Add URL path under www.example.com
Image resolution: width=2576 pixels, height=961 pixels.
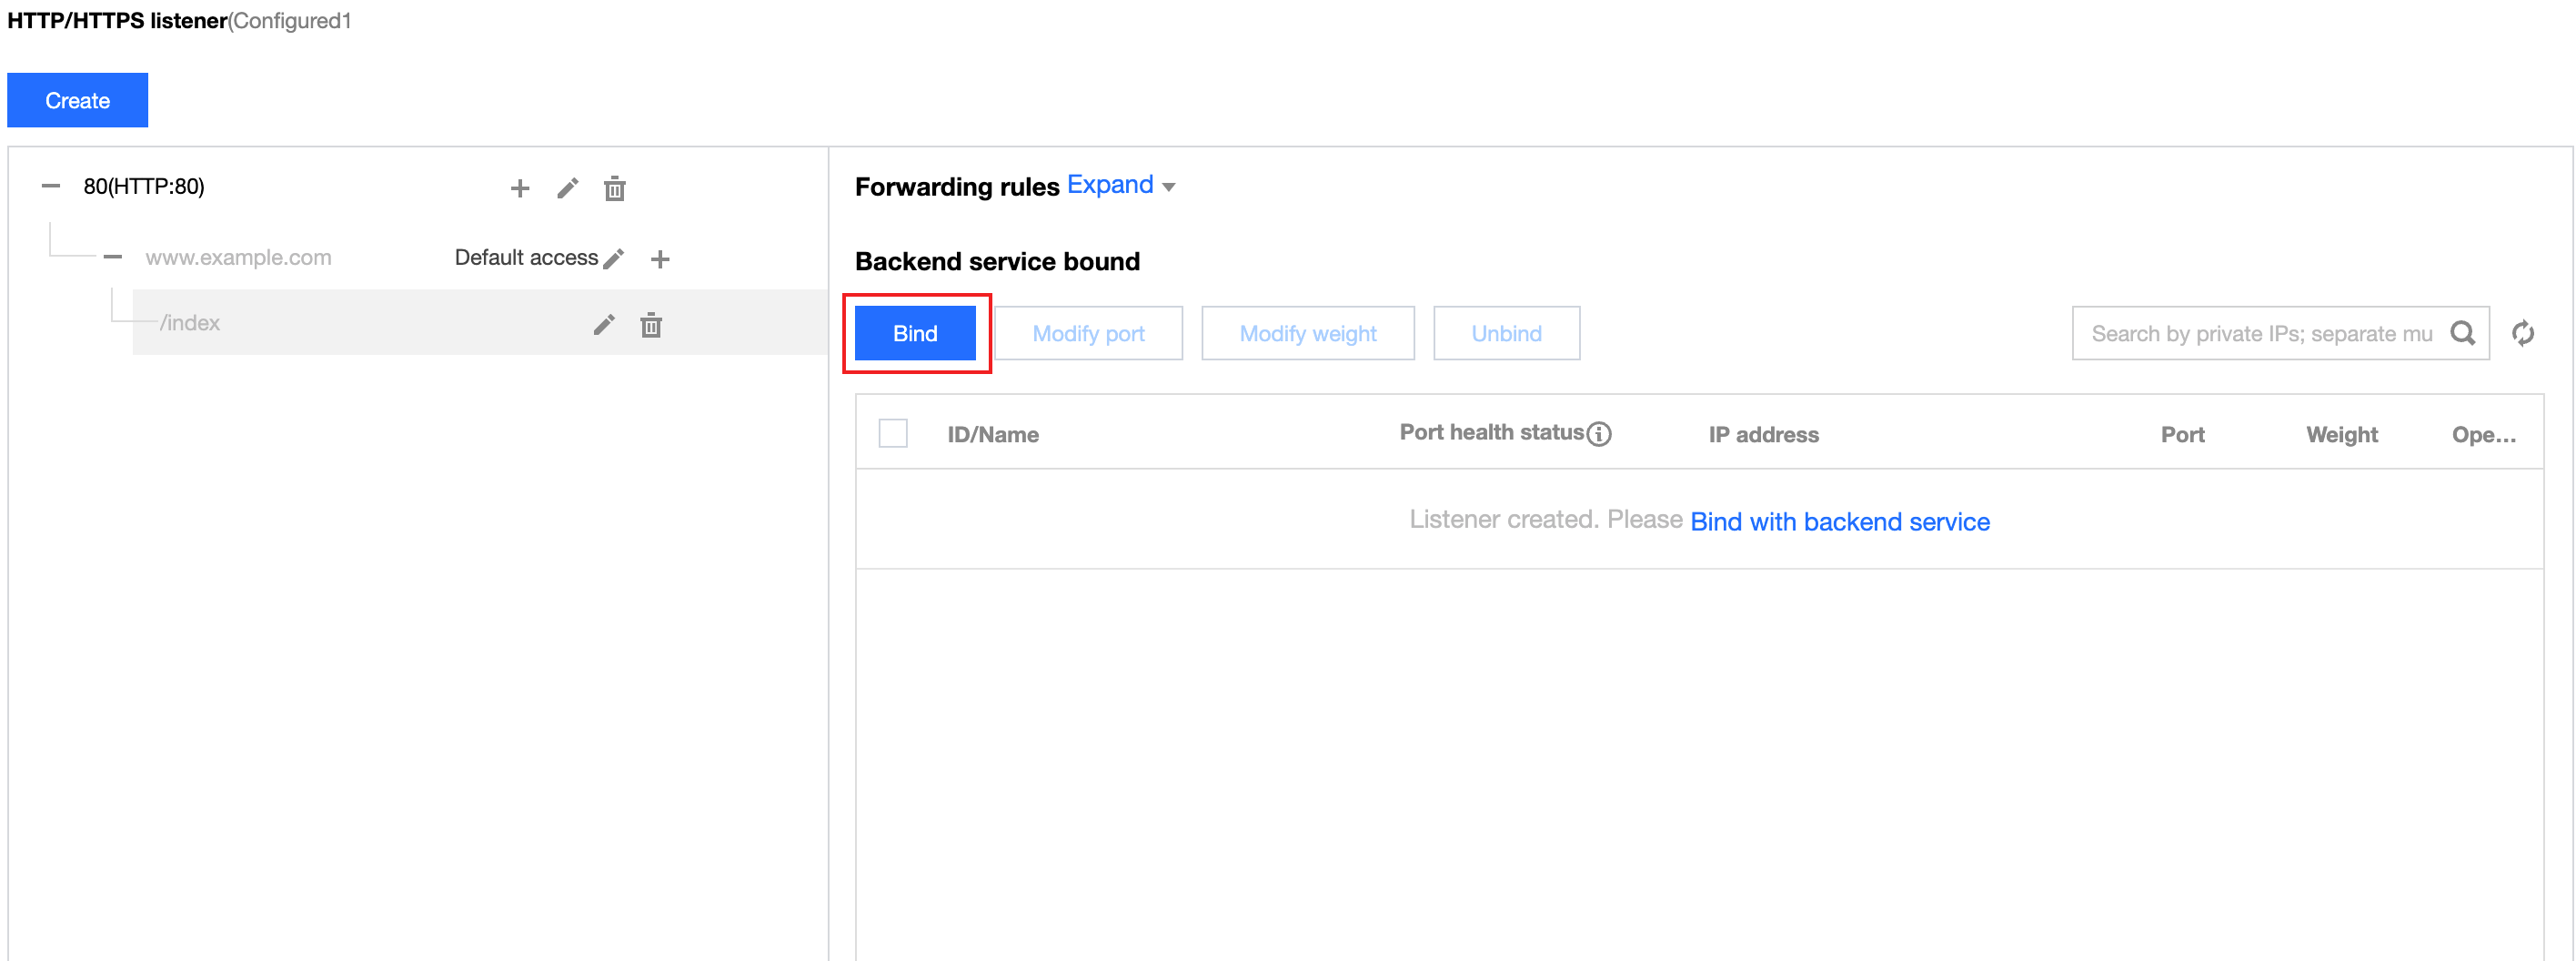point(659,259)
